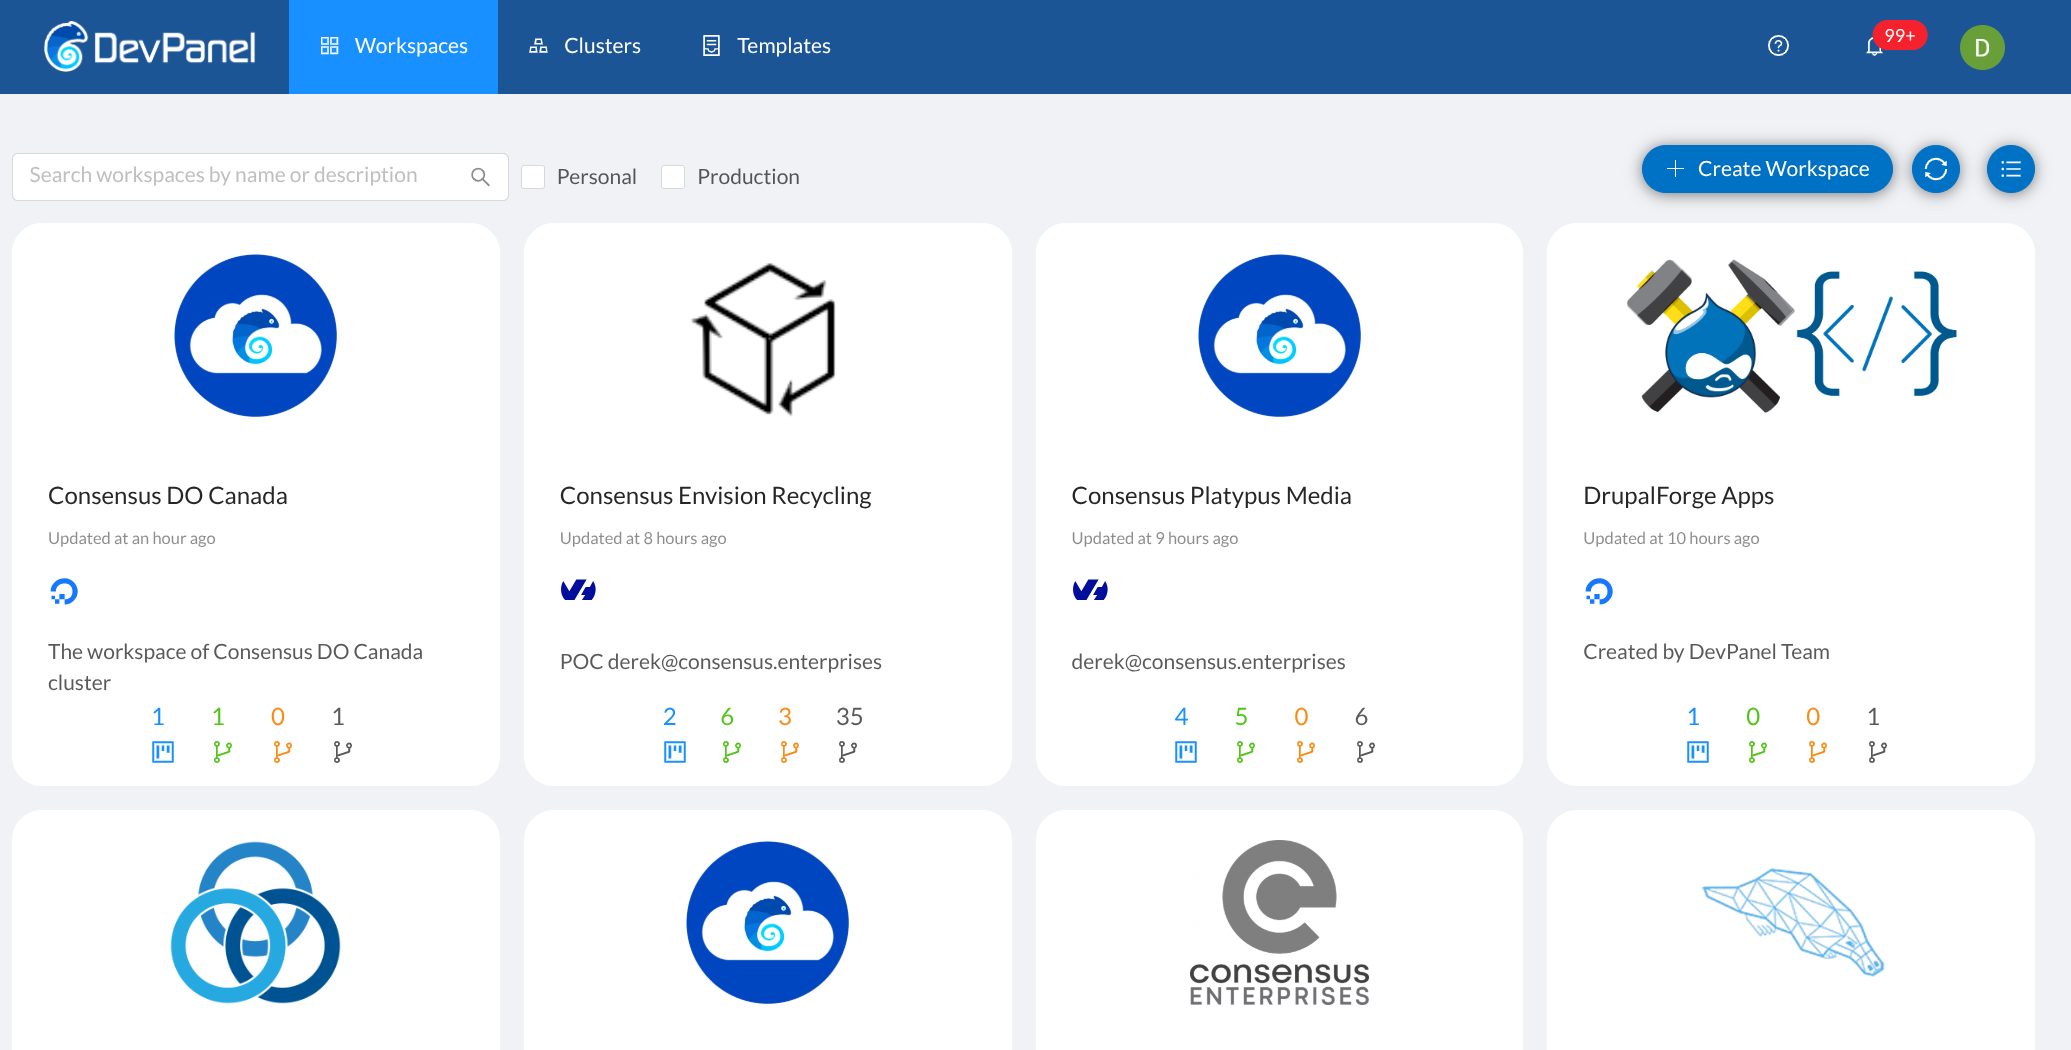Click projects icon on Consensus Envision Recycling
The height and width of the screenshot is (1050, 2071).
pyautogui.click(x=675, y=751)
